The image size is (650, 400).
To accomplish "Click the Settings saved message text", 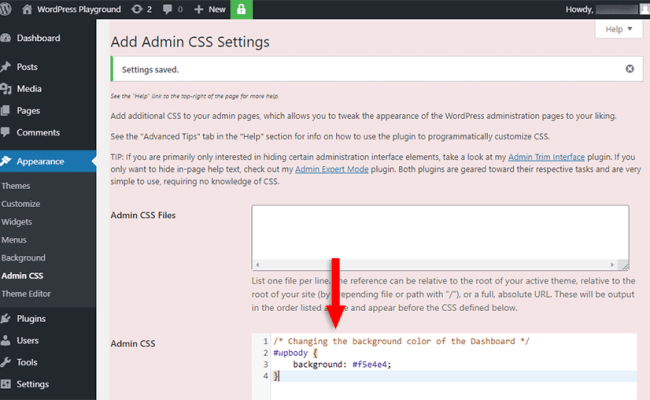I will pos(150,70).
